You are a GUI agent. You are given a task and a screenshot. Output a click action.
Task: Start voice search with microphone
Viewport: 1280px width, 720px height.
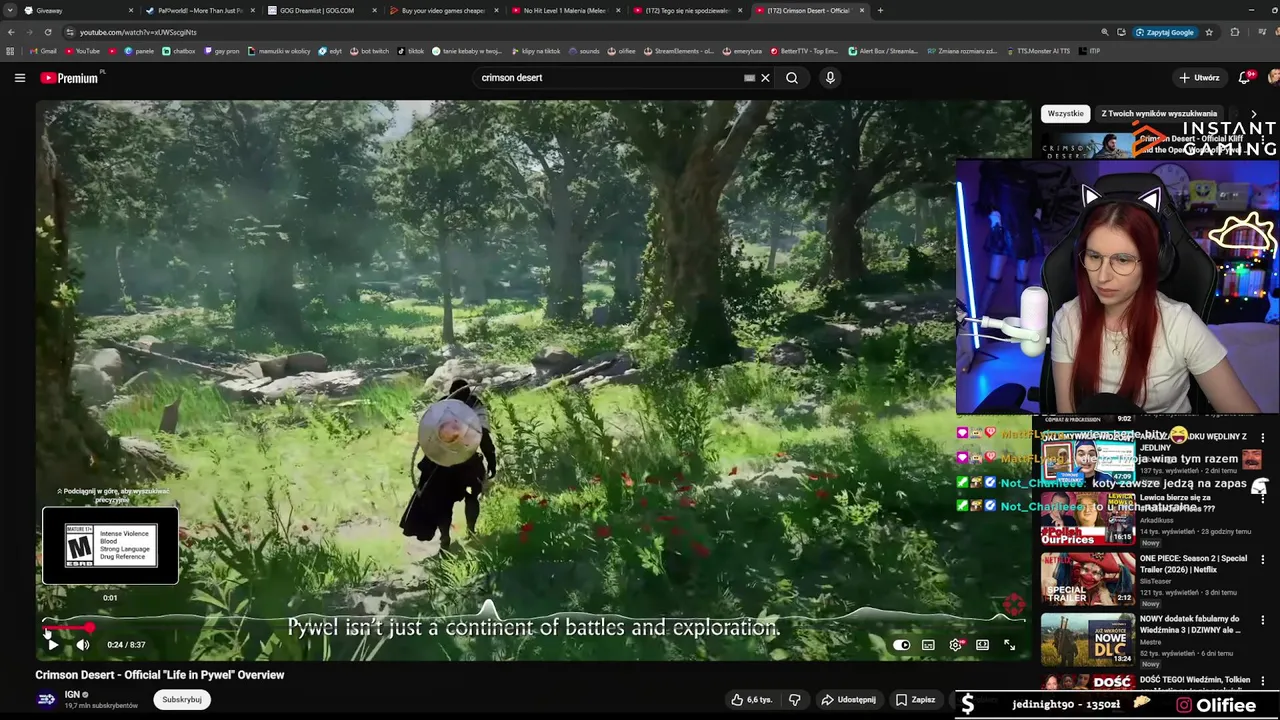[x=830, y=78]
